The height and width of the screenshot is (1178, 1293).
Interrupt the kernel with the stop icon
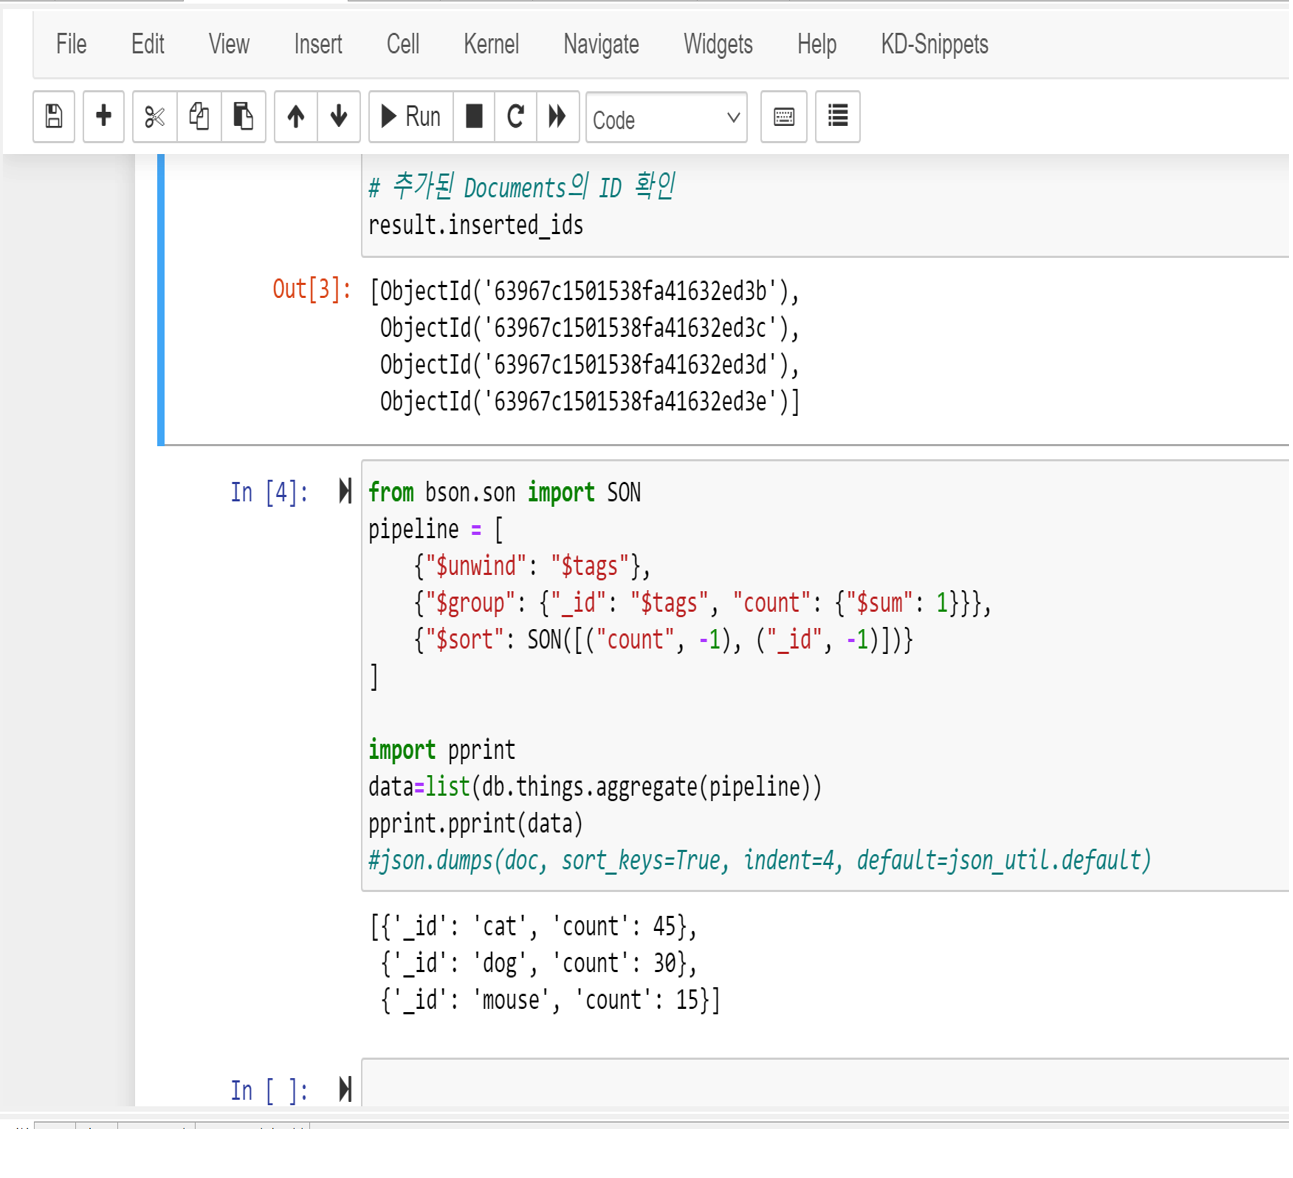474,117
